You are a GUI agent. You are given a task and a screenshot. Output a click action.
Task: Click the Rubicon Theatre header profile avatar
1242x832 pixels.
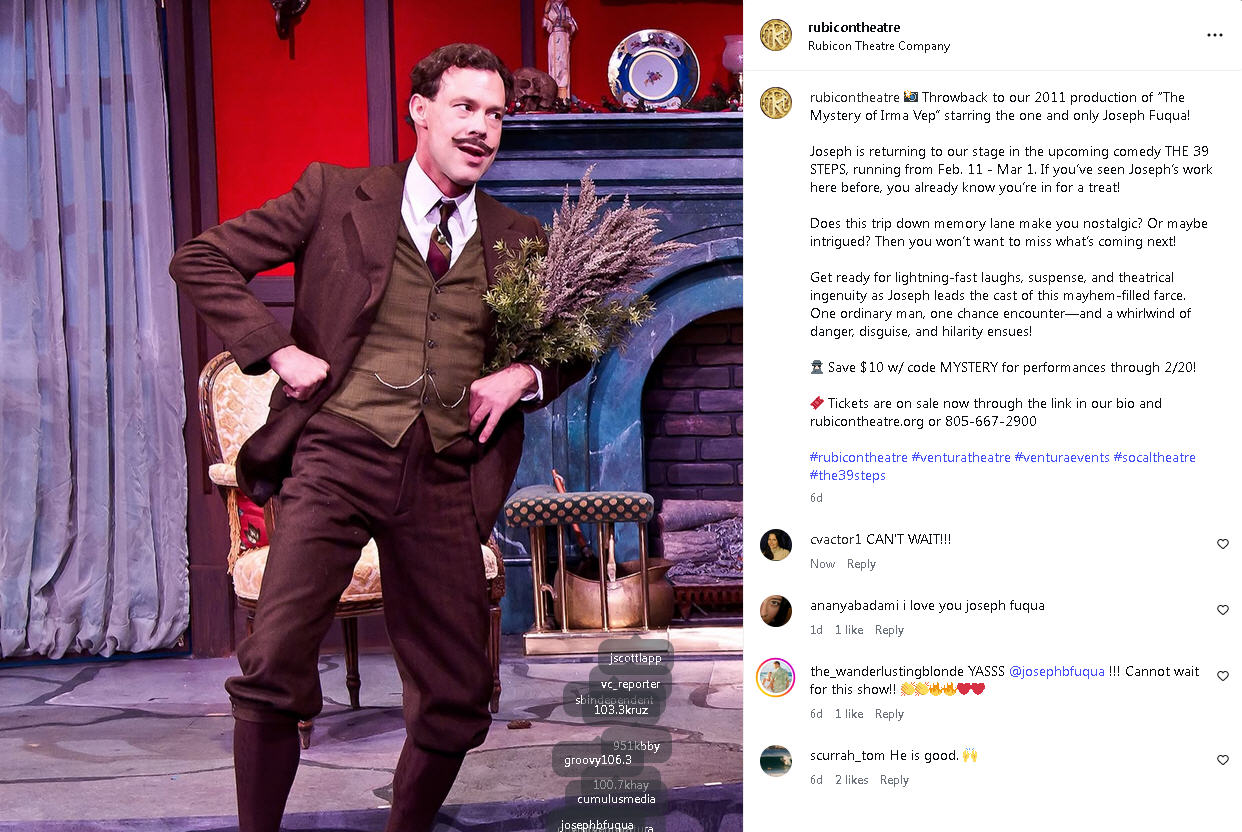tap(776, 35)
